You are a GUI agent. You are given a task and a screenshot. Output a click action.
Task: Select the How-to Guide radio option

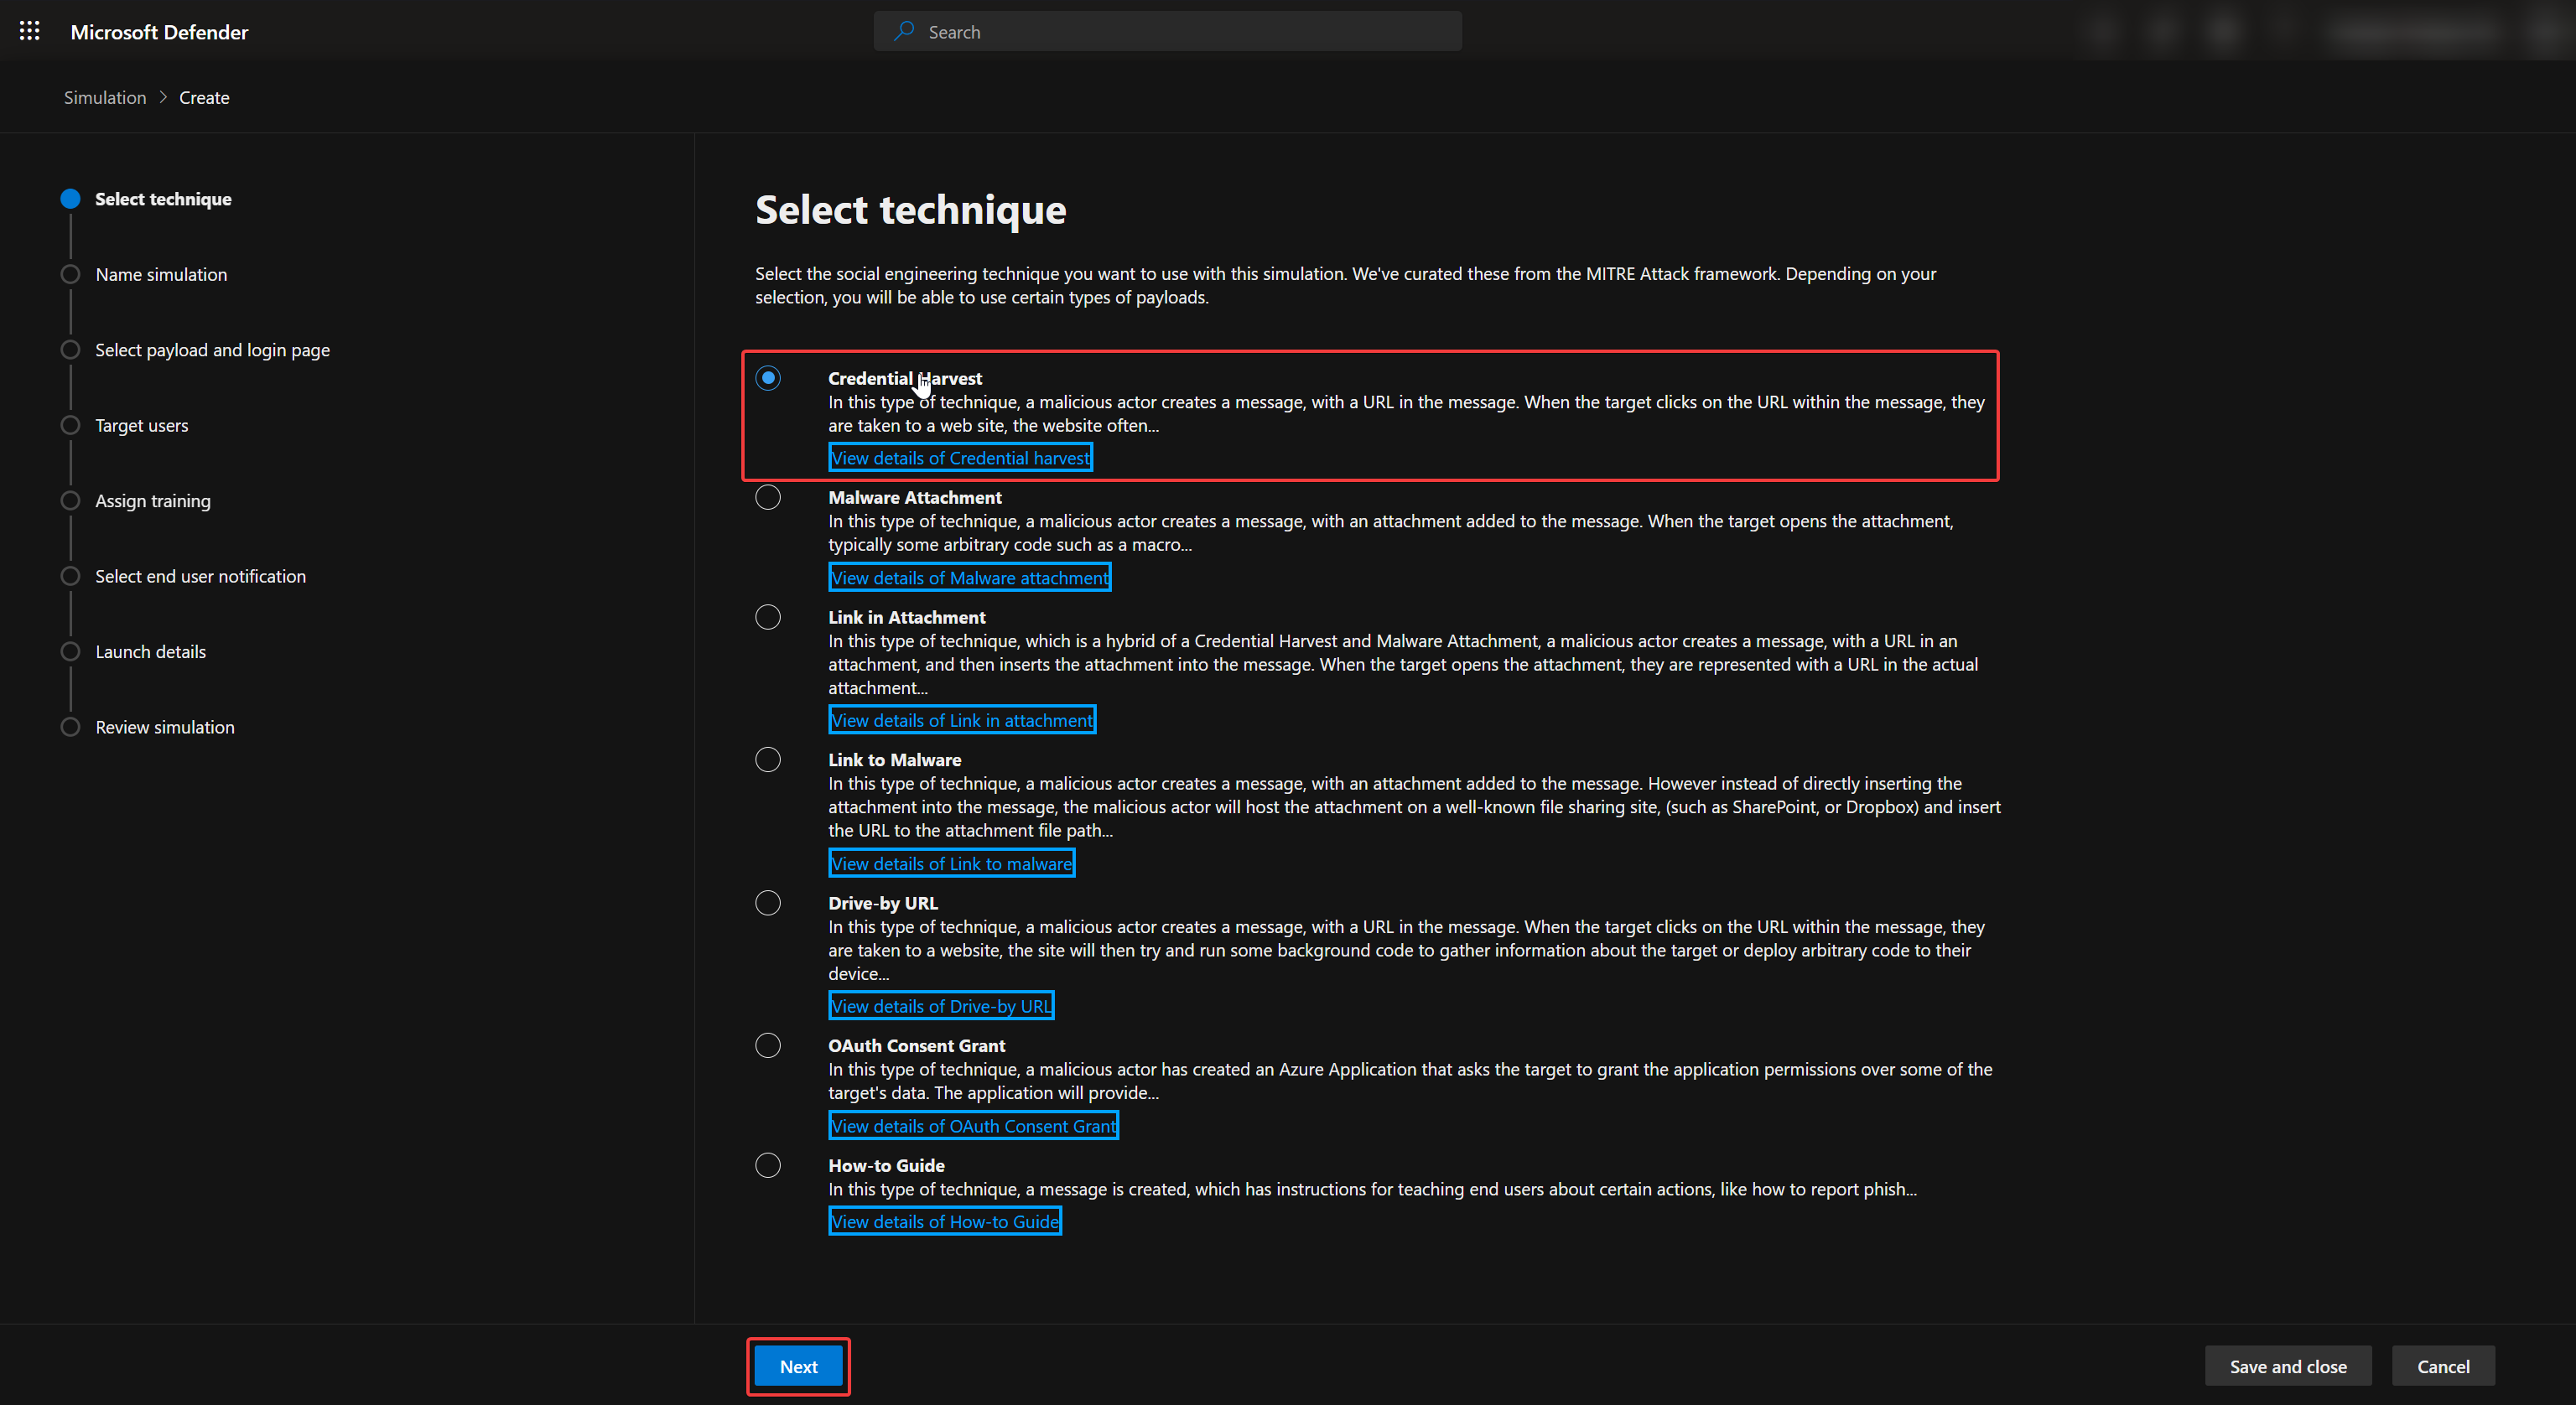[768, 1165]
